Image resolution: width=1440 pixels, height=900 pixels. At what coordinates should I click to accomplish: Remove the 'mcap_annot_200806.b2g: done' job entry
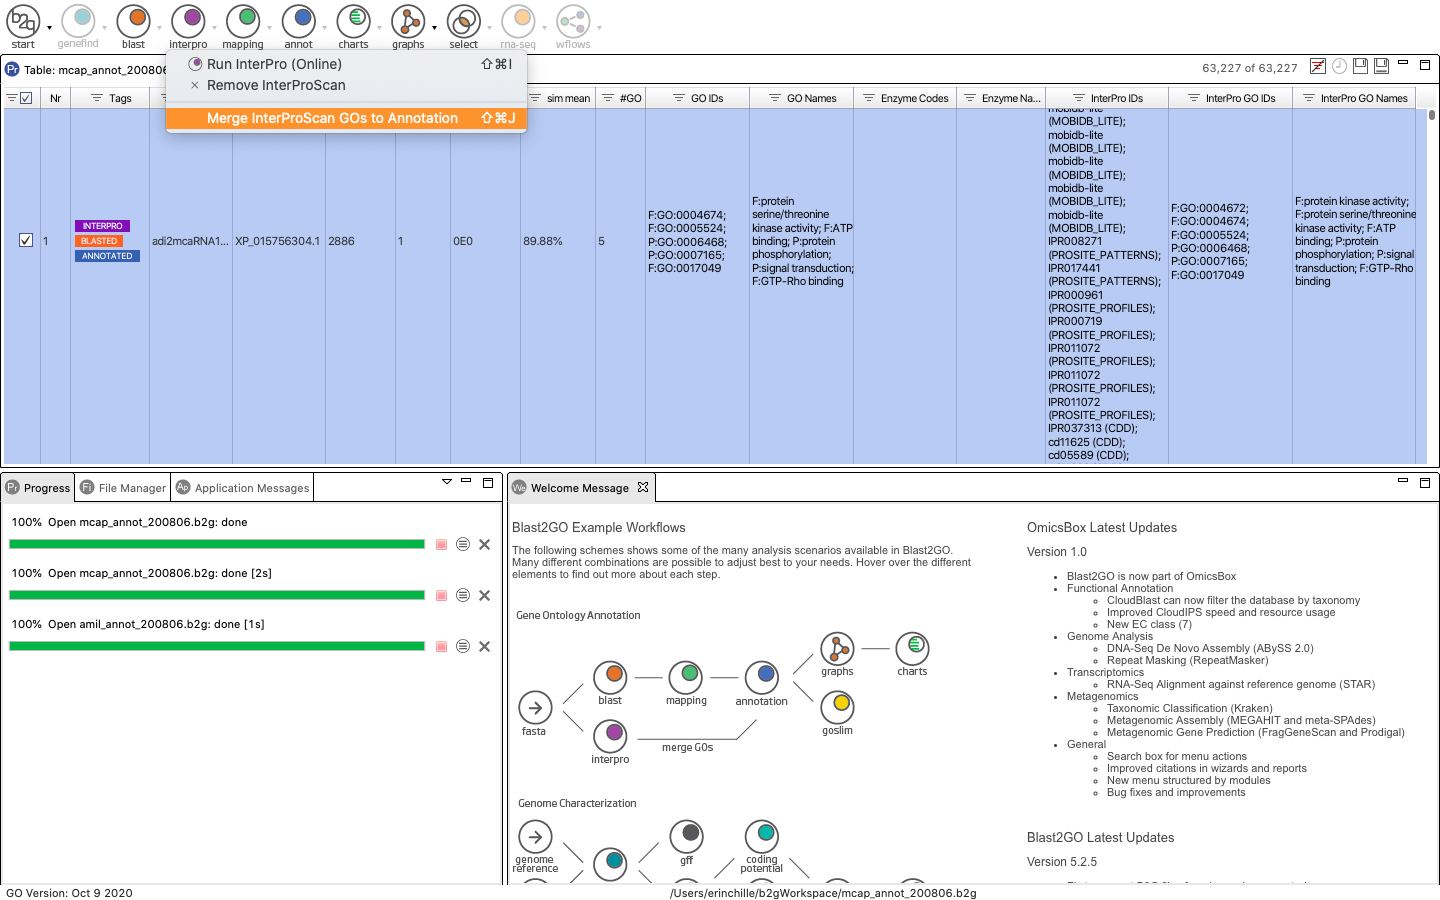pyautogui.click(x=484, y=545)
